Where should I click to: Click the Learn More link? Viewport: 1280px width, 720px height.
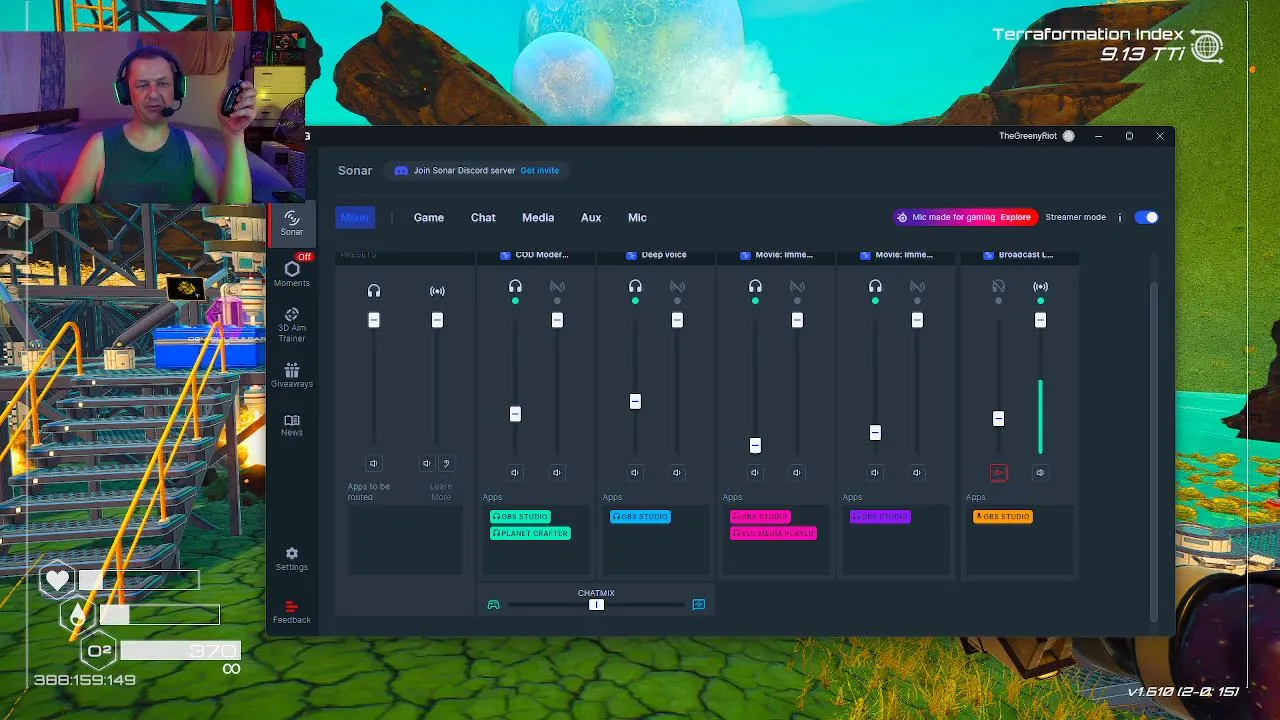coord(441,492)
